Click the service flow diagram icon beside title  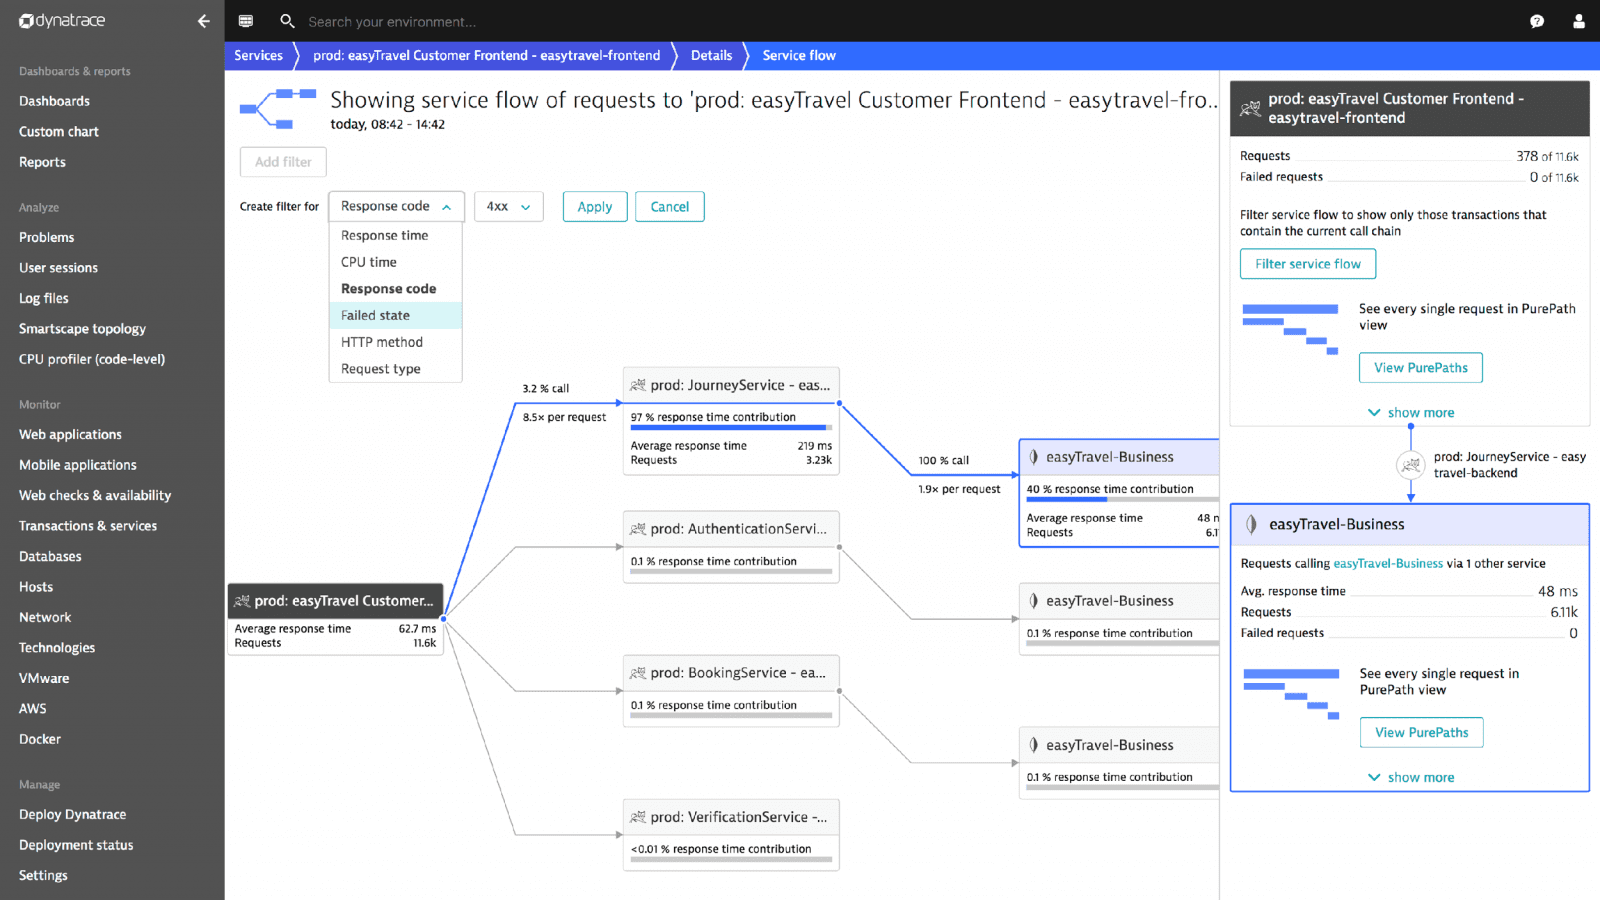pos(278,109)
